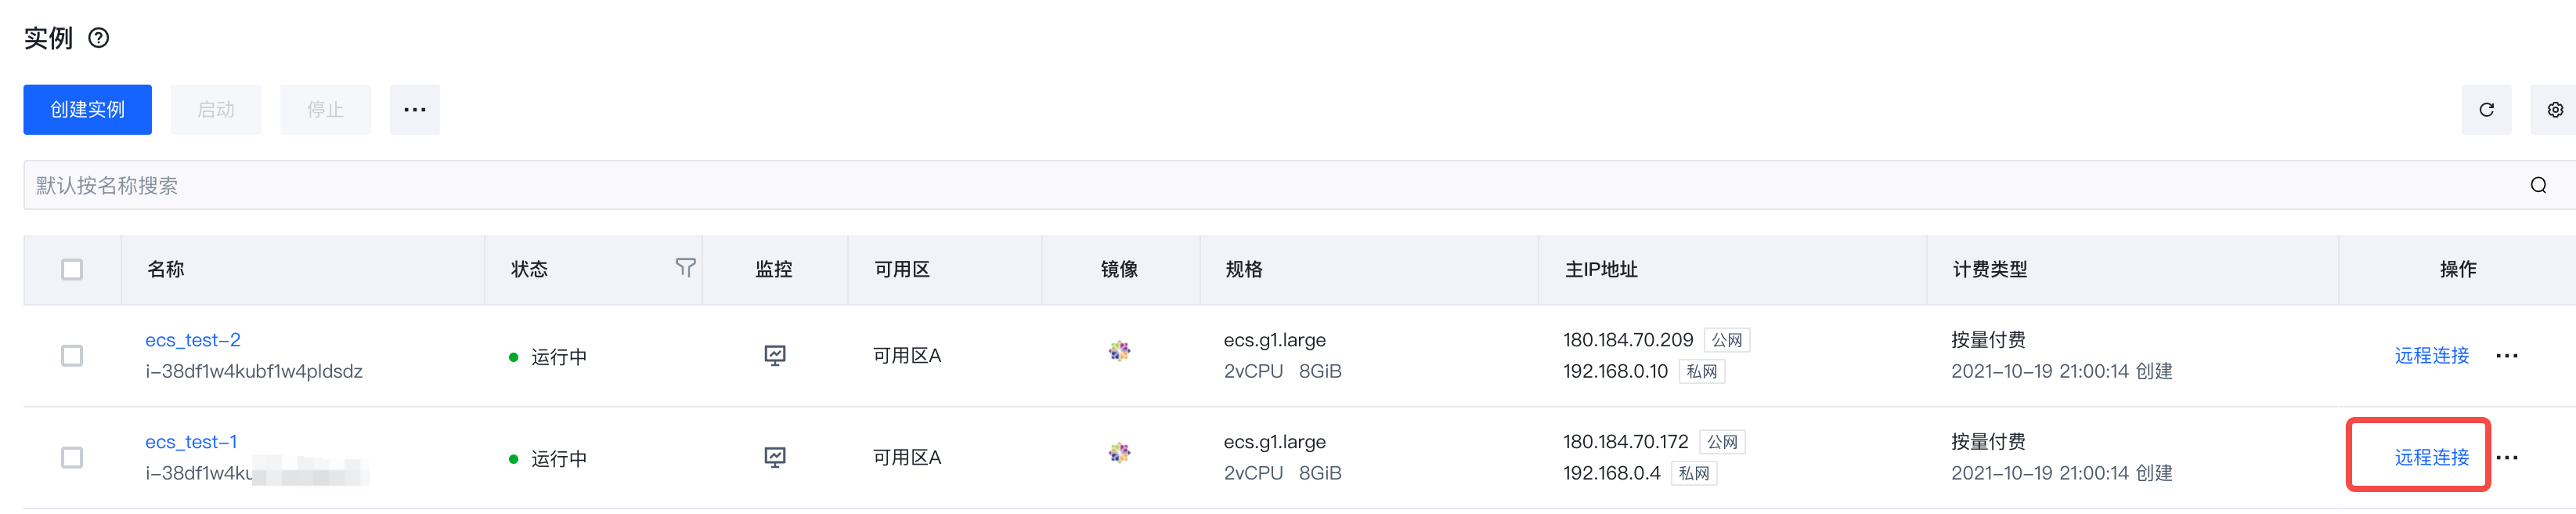Check the ecs_test-2 row checkbox
This screenshot has width=2576, height=514.
[x=72, y=356]
